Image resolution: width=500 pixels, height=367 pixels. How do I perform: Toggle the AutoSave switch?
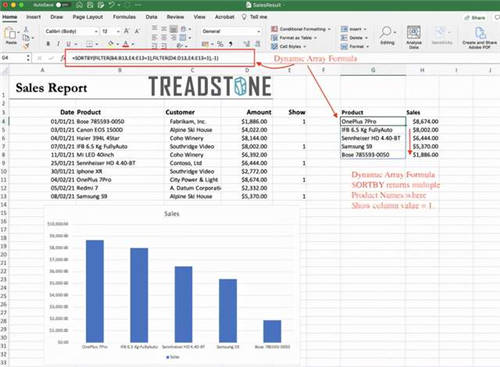coord(62,5)
